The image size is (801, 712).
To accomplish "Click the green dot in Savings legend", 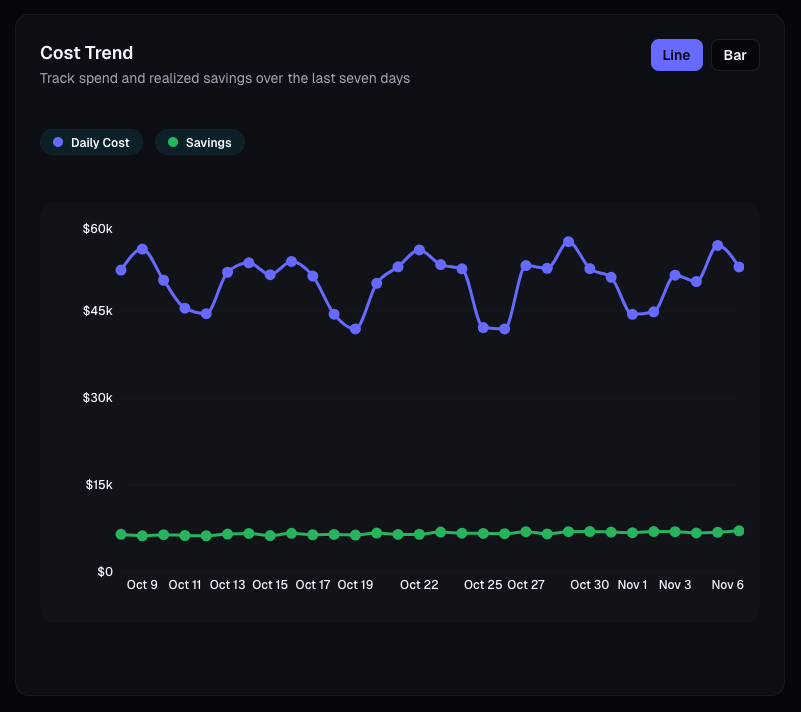I will click(173, 143).
